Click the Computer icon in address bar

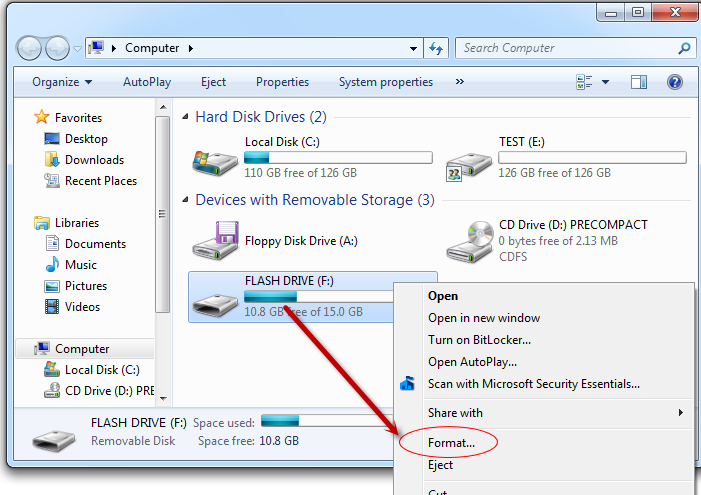(x=96, y=47)
